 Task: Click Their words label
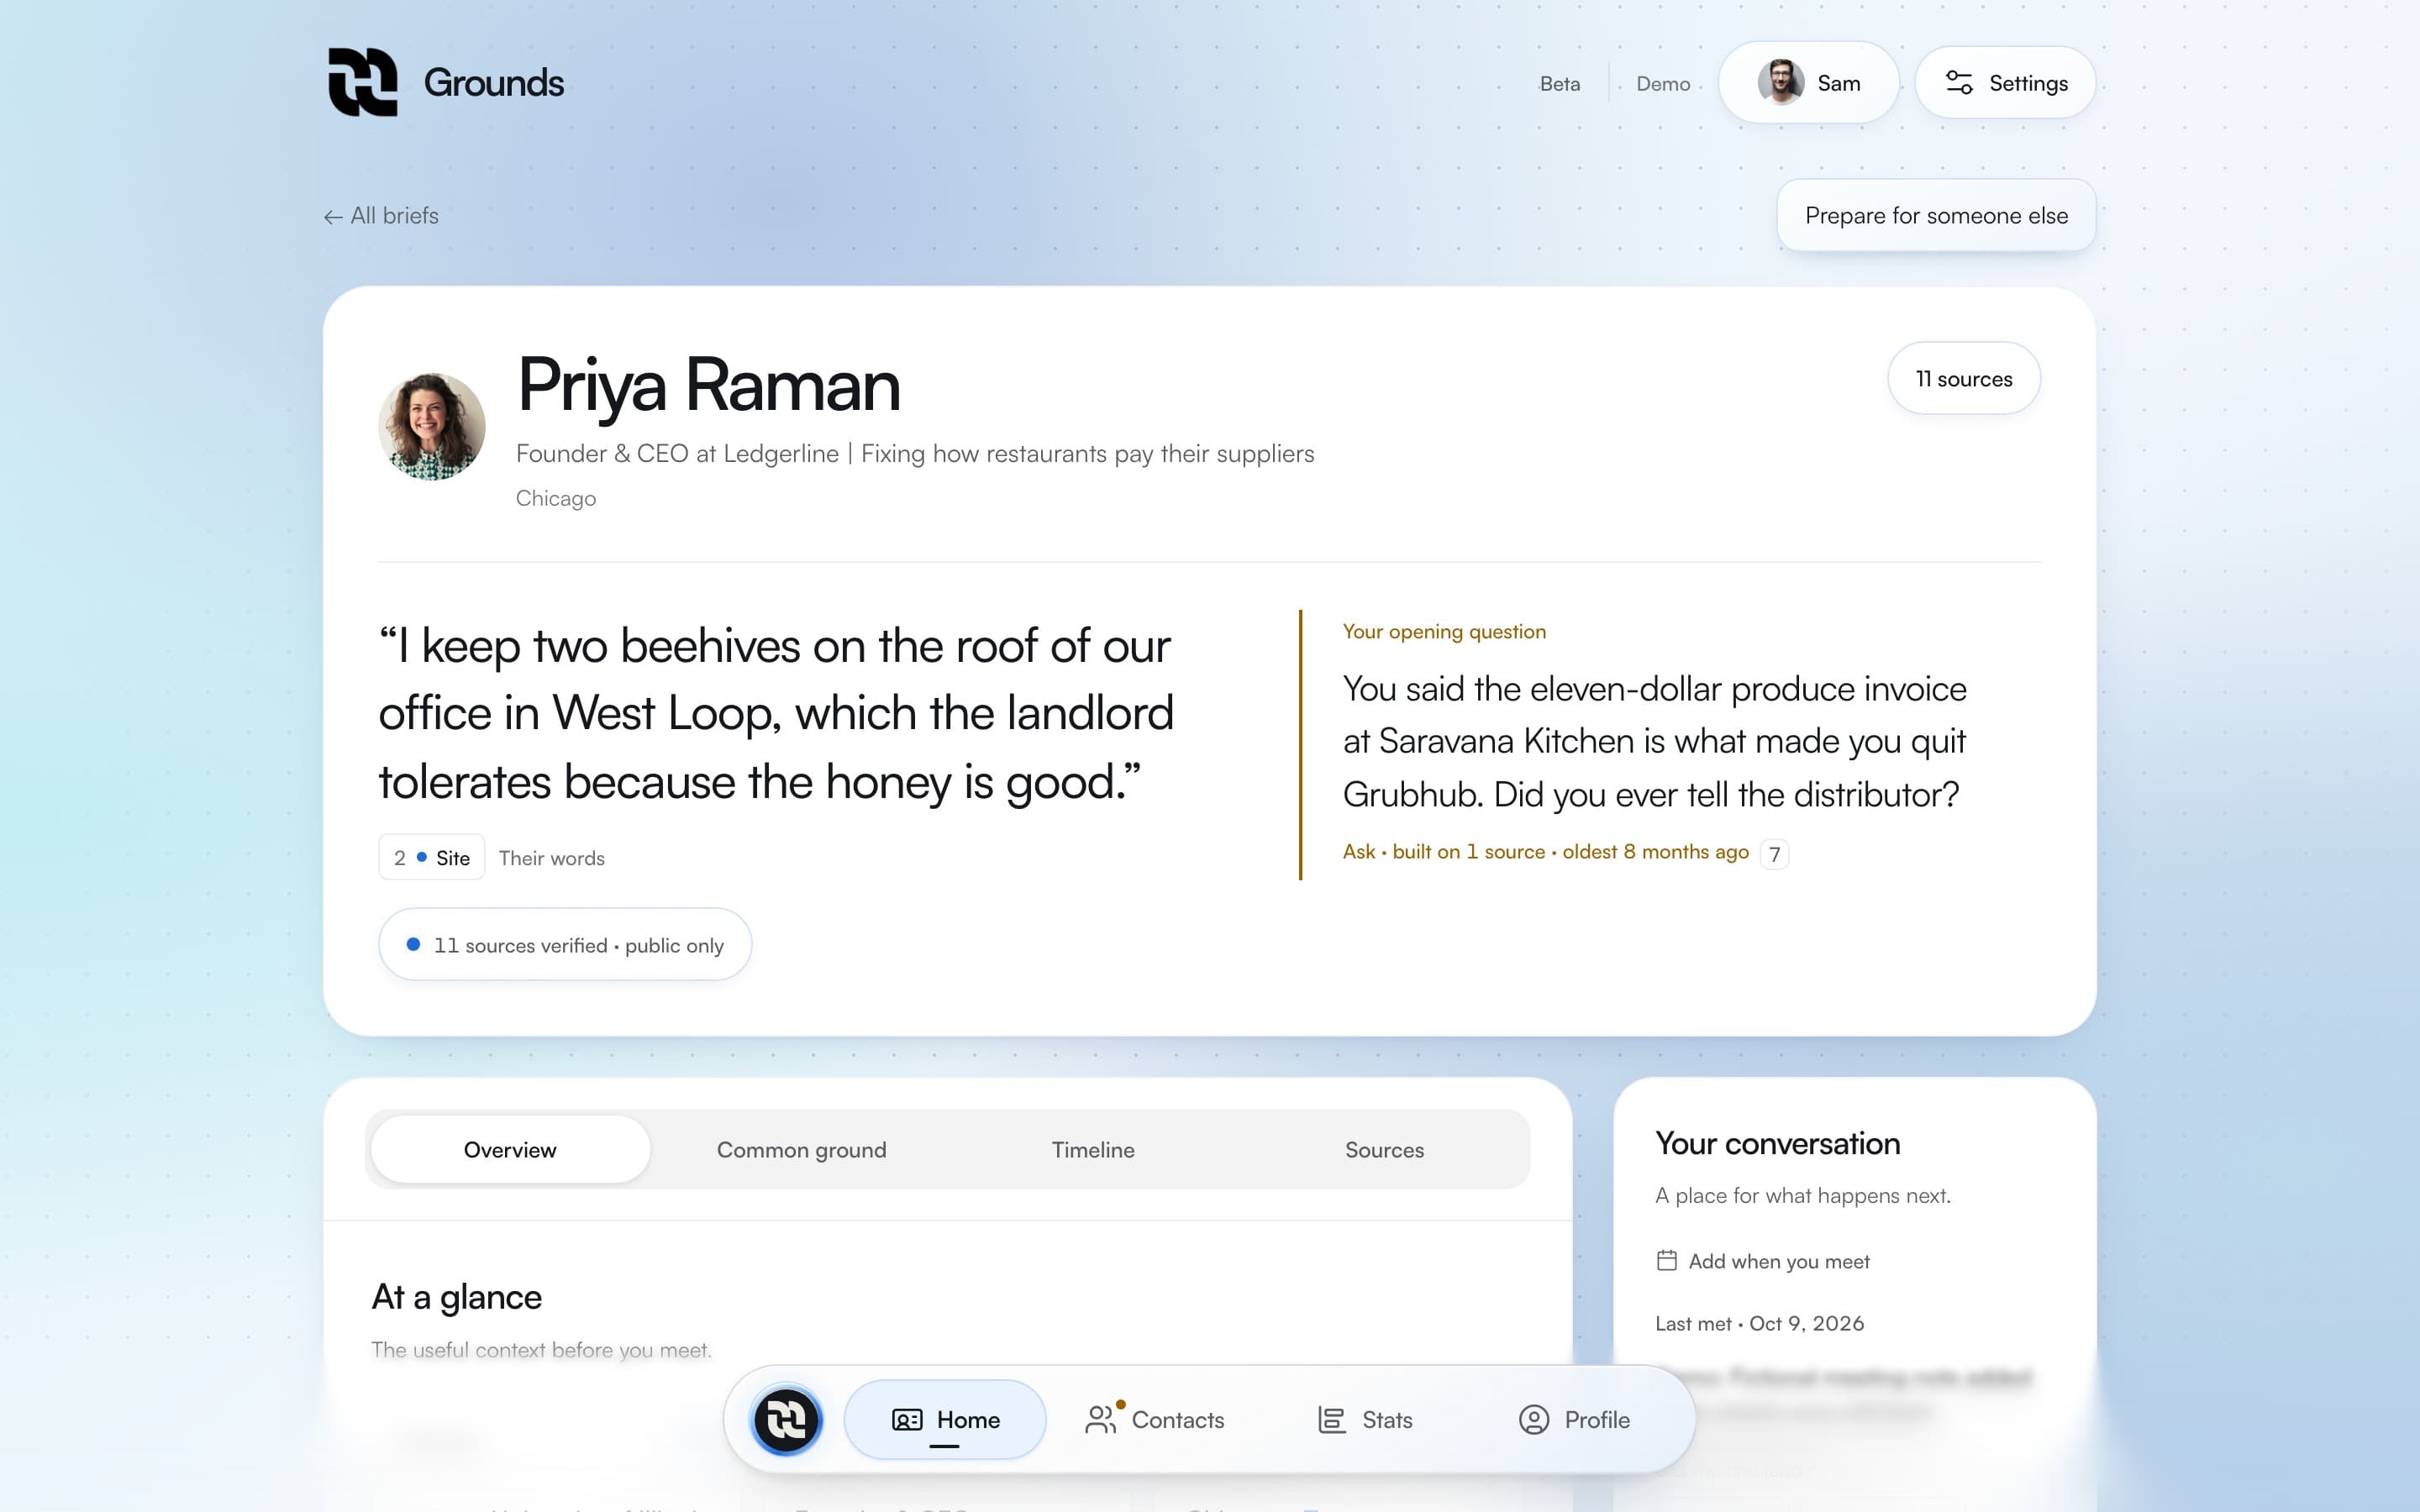(x=552, y=858)
